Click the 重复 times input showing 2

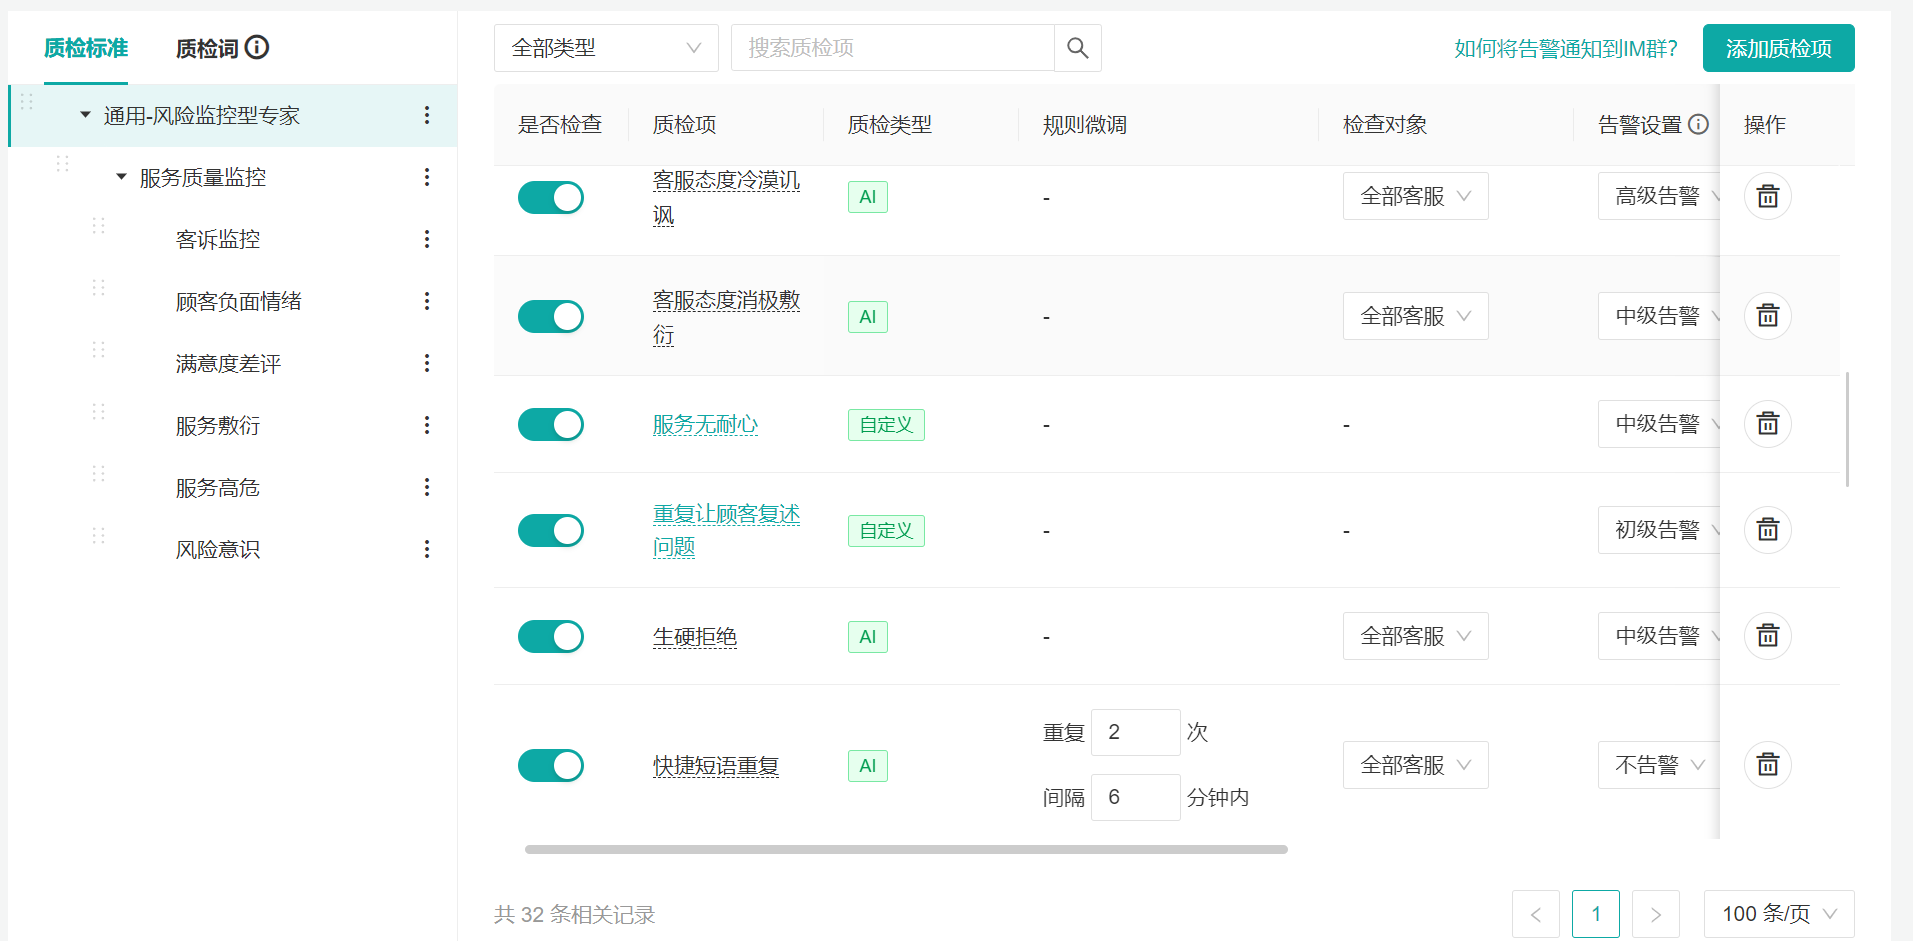click(x=1135, y=732)
